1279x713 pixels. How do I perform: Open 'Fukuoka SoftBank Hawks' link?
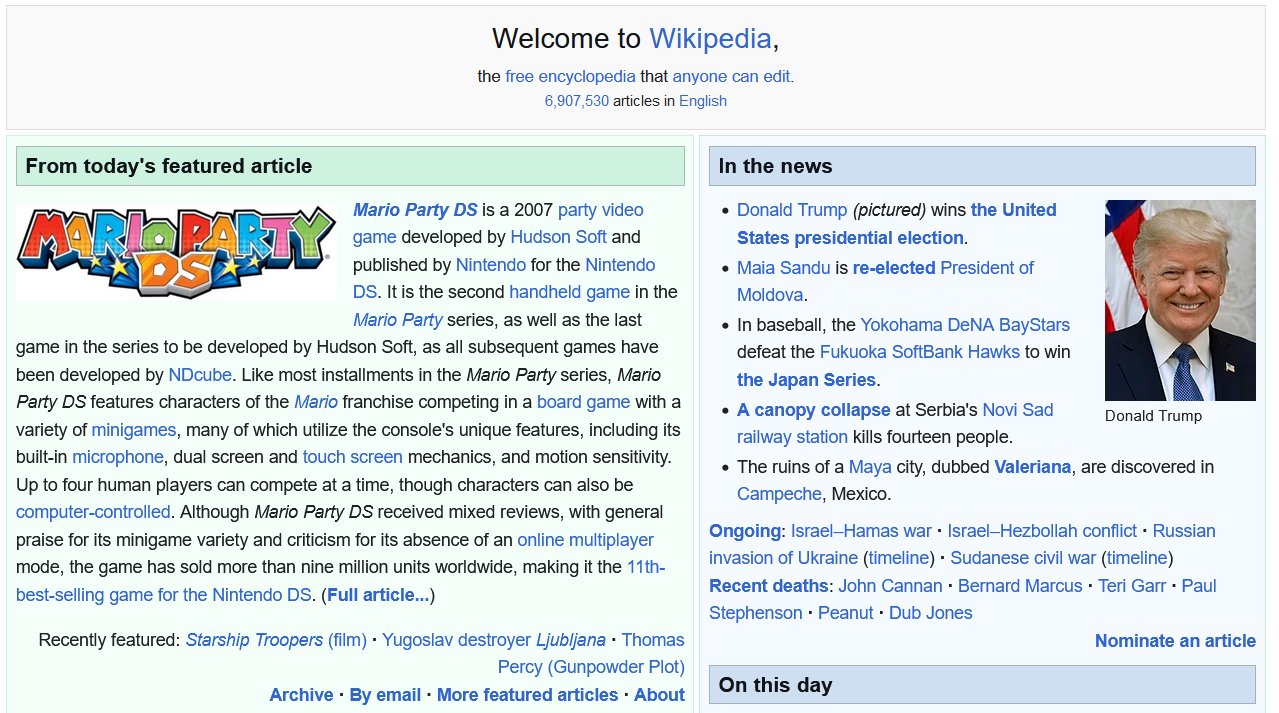tap(920, 352)
